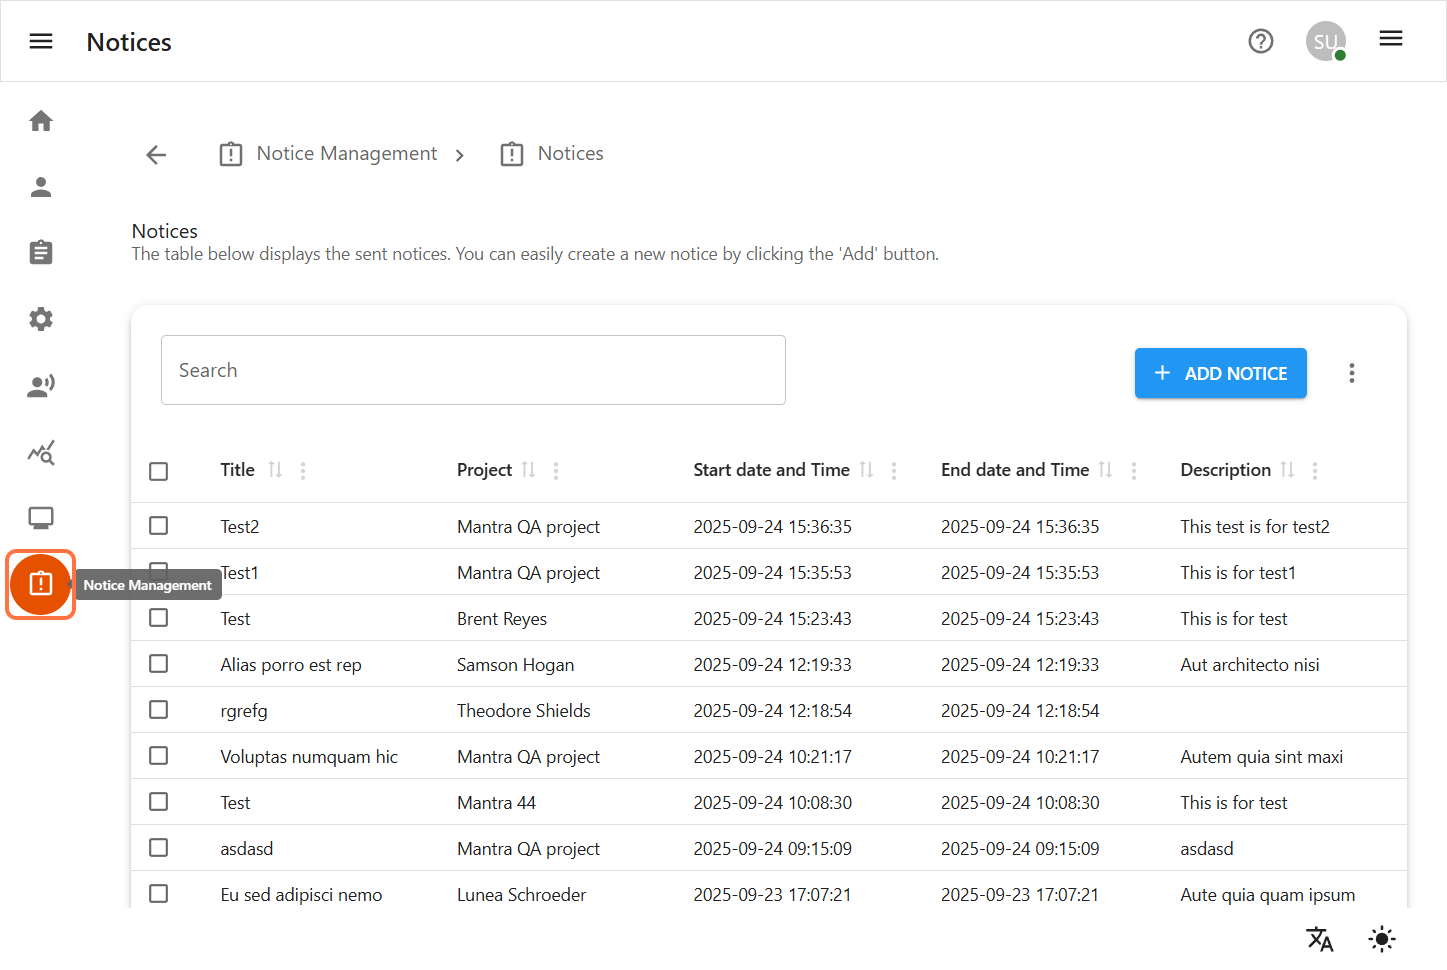This screenshot has height=970, width=1447.
Task: Click the monitor screen sidebar icon
Action: 41,518
